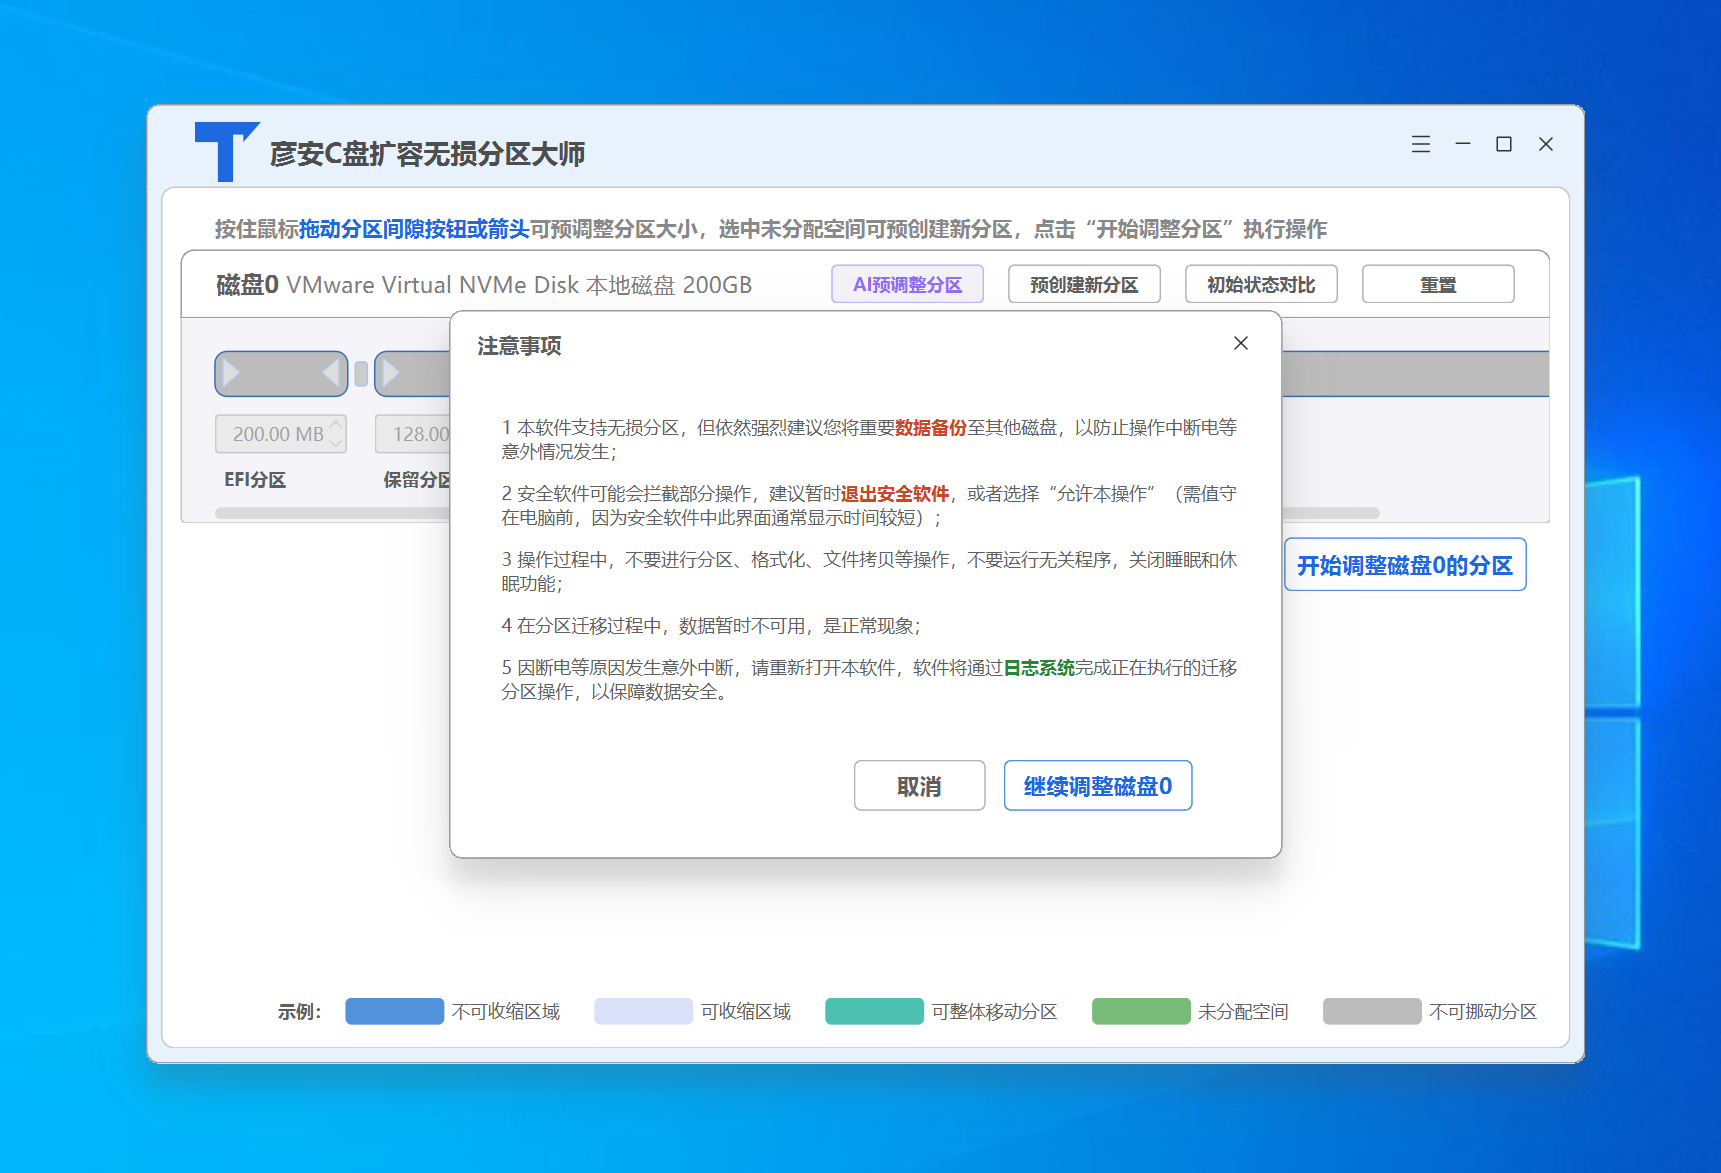Click the 128.00 reserved partition size field

point(413,434)
